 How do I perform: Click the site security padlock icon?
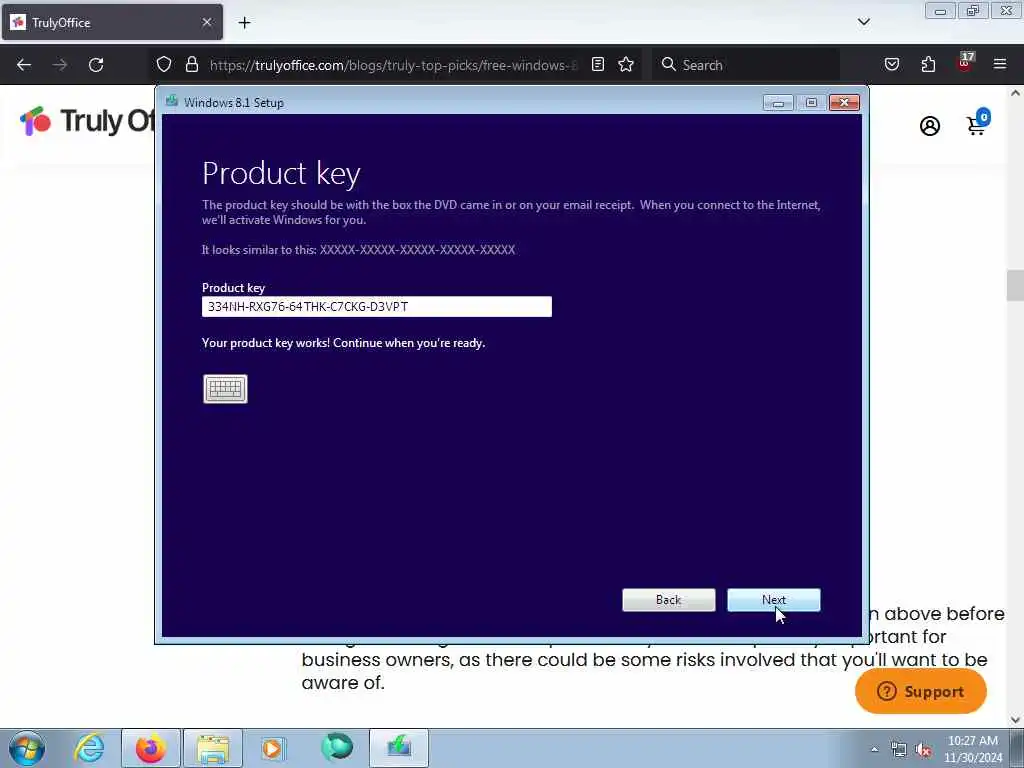[191, 65]
